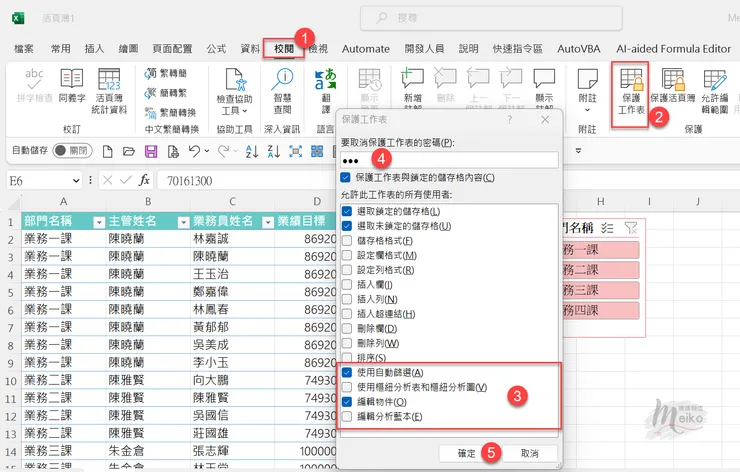740x472 pixels.
Task: Click 確定 to confirm sheet protection
Action: [467, 454]
